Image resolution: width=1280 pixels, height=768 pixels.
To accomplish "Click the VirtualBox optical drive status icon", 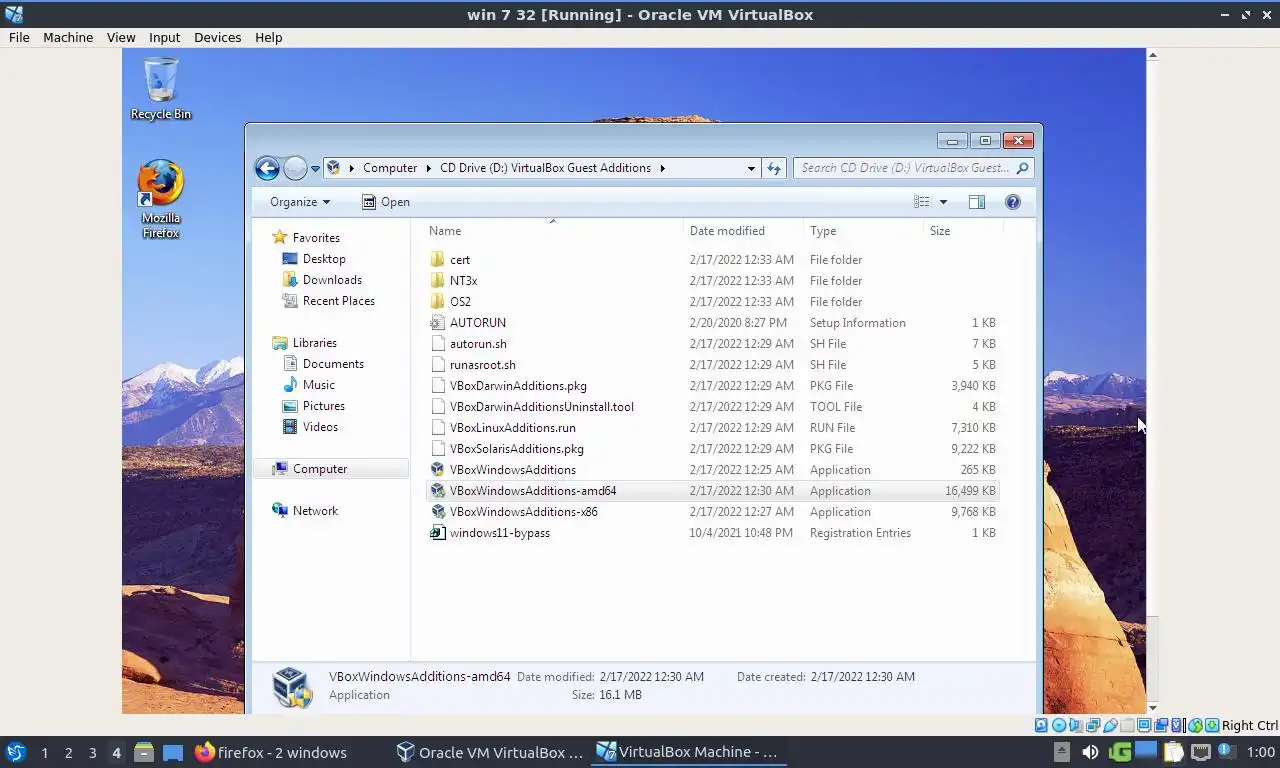I will tap(1059, 725).
